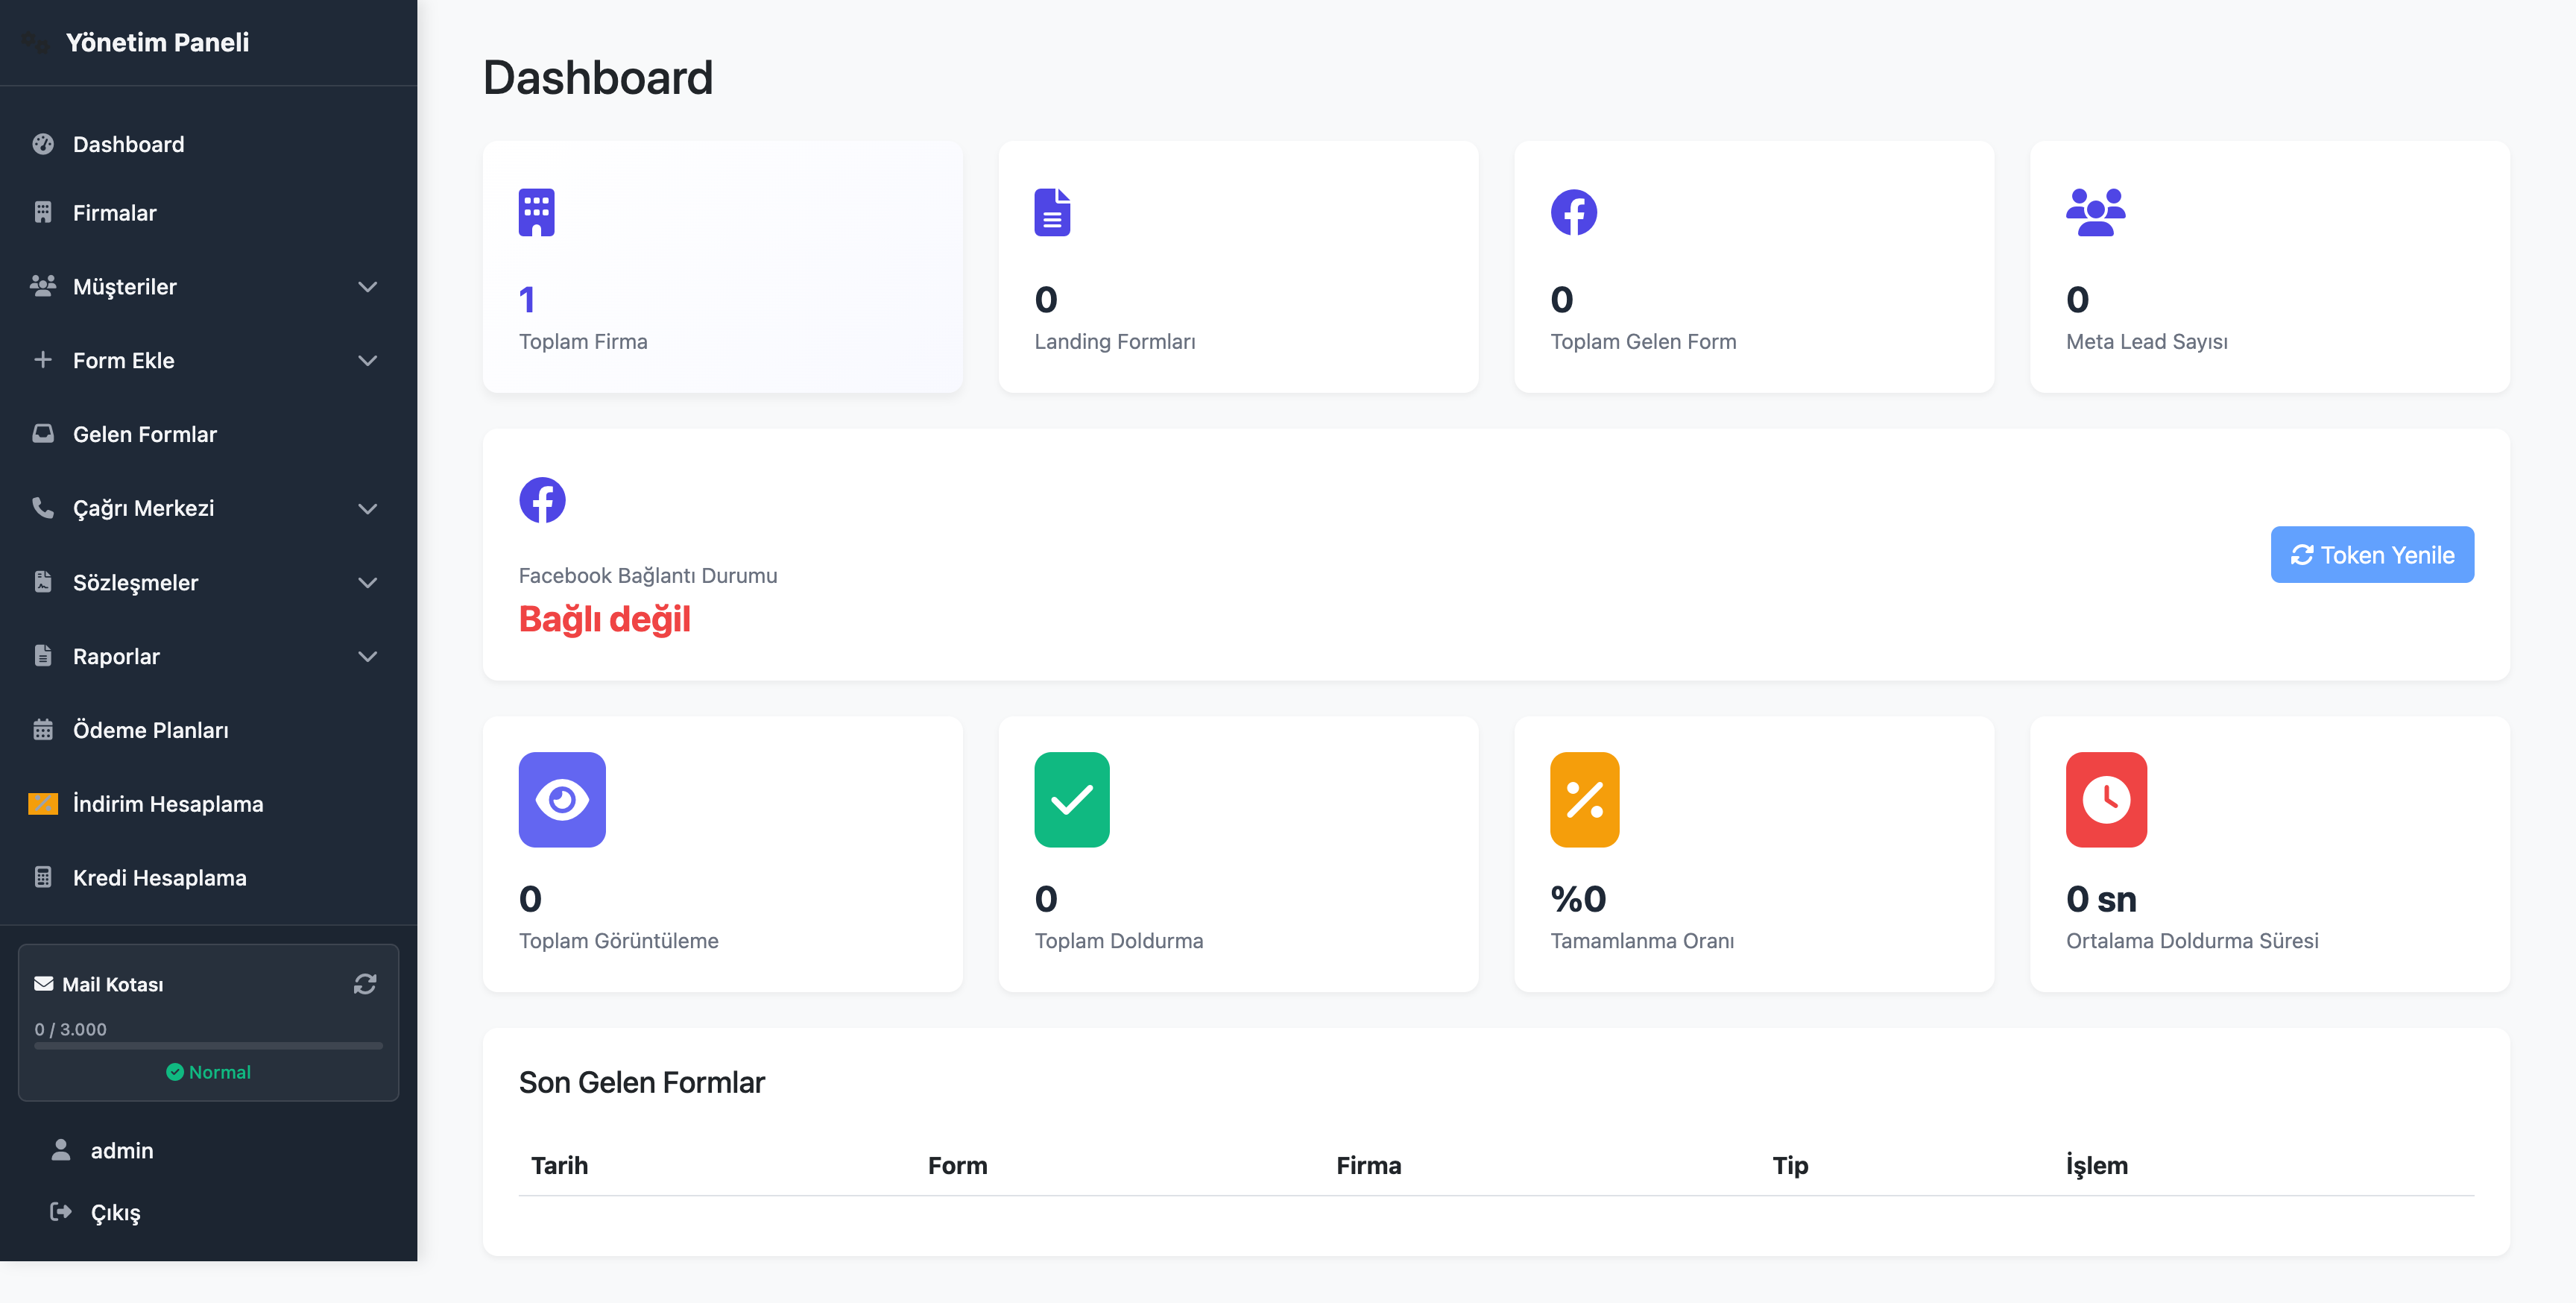Click the Tarih column header
The image size is (2576, 1303).
click(559, 1165)
